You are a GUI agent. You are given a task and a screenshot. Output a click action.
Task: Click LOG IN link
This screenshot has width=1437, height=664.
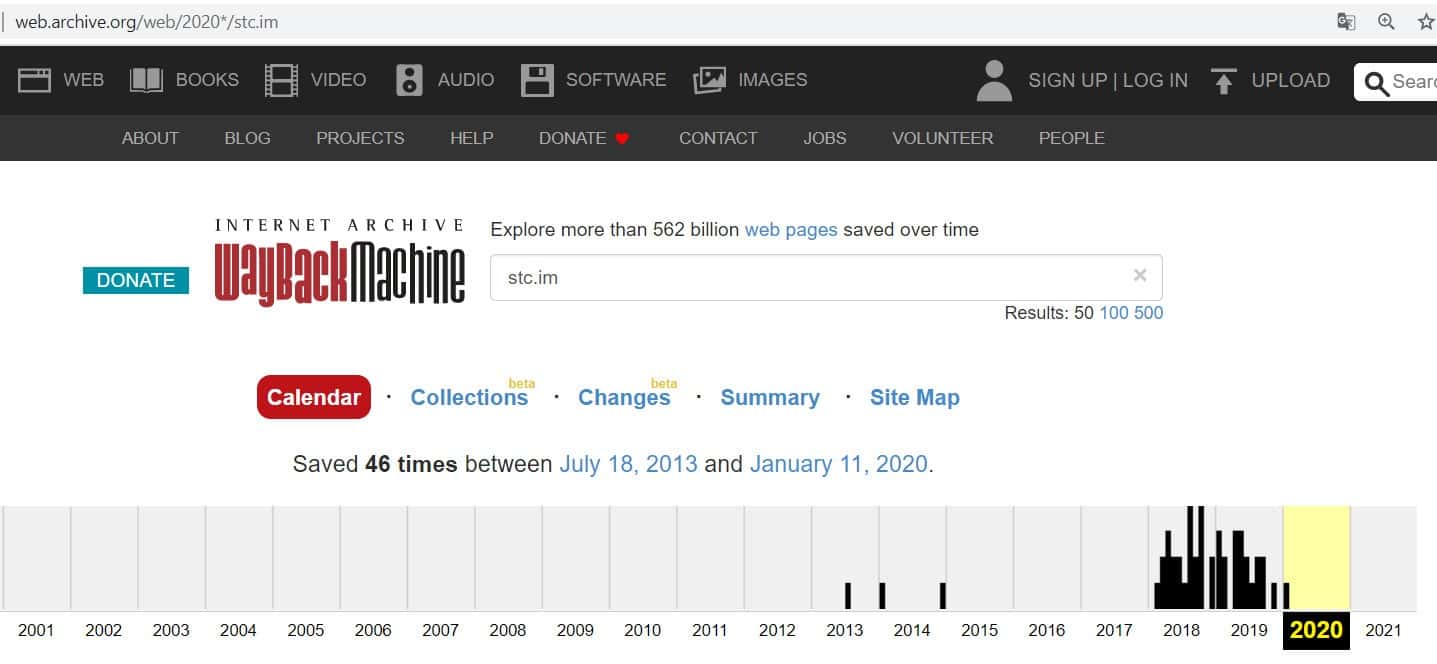pyautogui.click(x=1155, y=80)
